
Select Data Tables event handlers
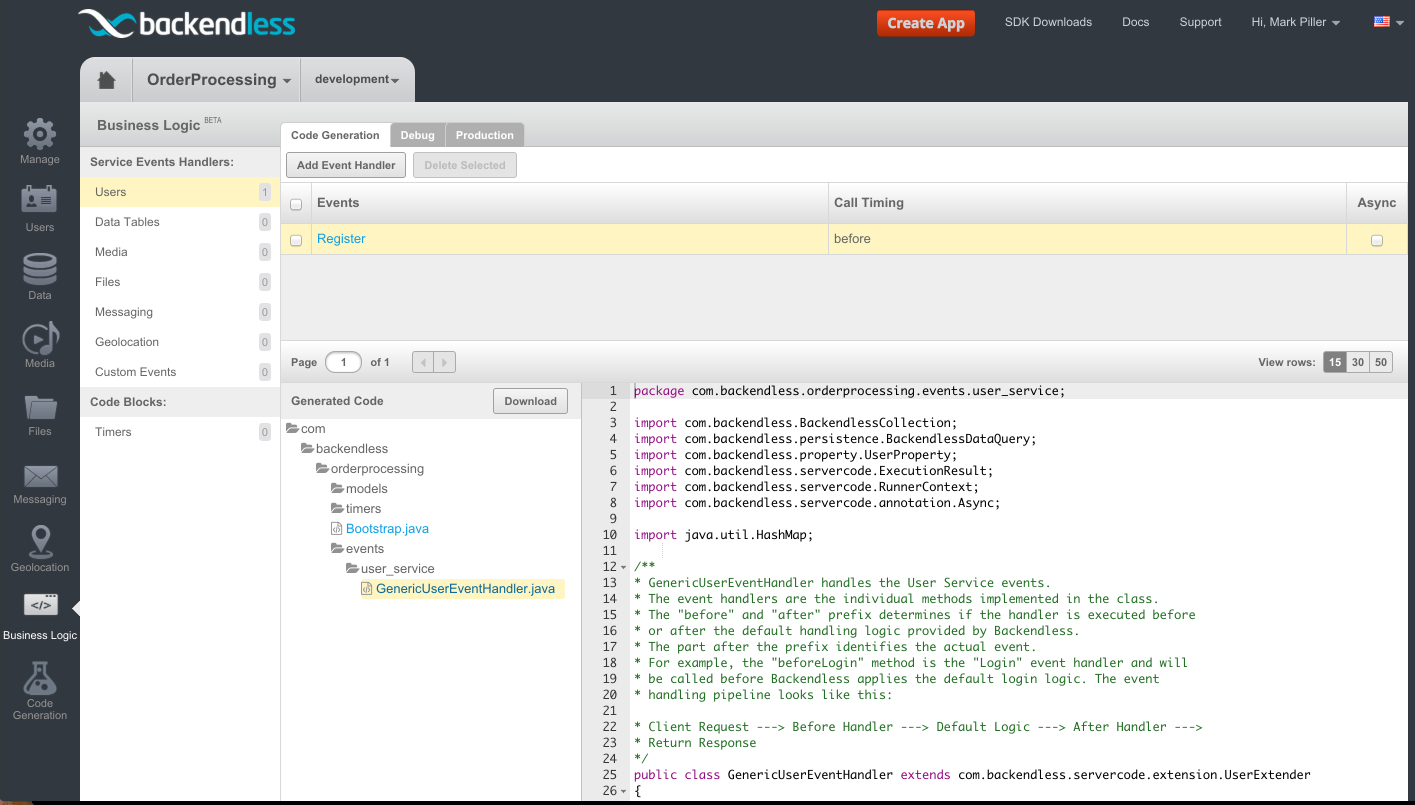click(180, 222)
